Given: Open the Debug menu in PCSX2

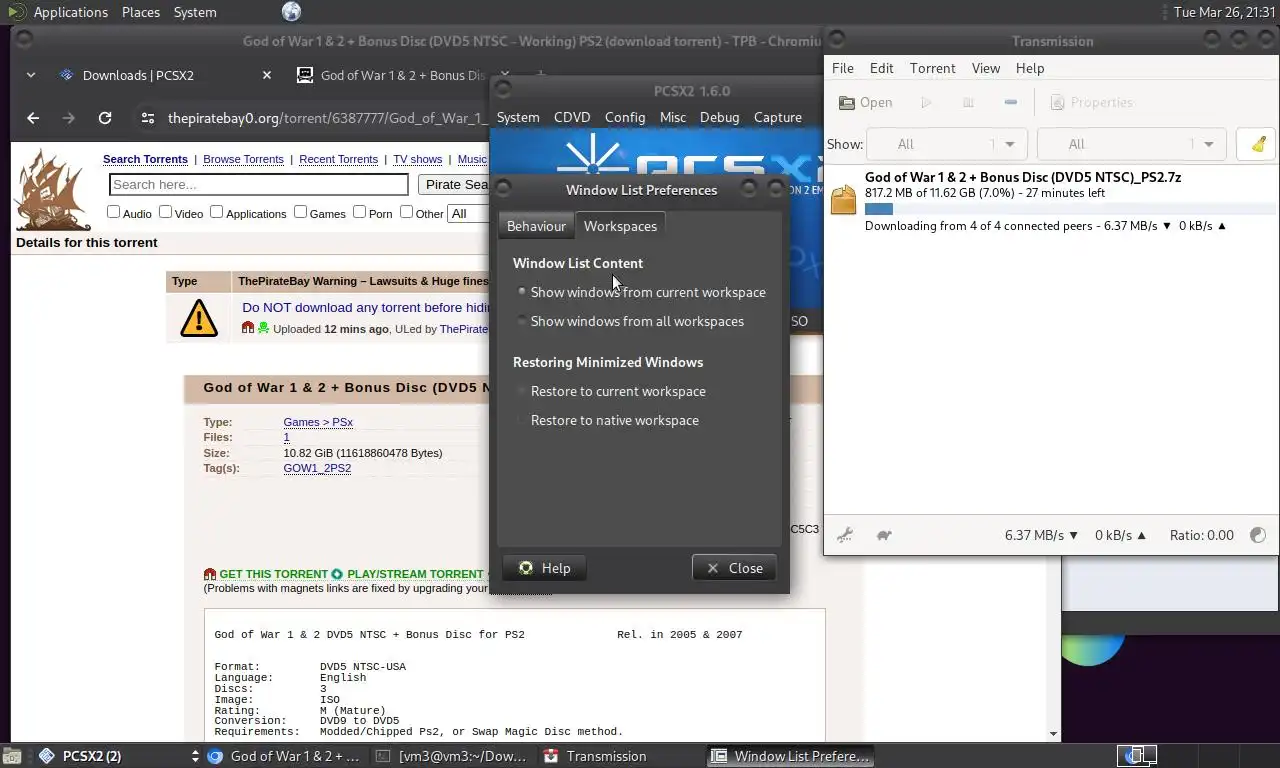Looking at the screenshot, I should pyautogui.click(x=719, y=117).
